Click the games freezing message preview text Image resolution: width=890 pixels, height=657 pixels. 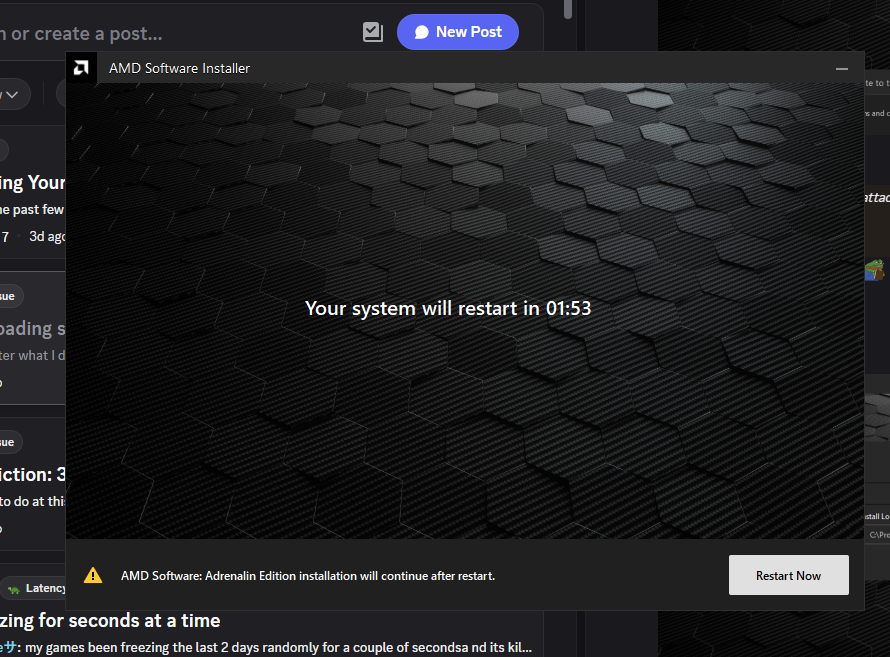[278, 647]
